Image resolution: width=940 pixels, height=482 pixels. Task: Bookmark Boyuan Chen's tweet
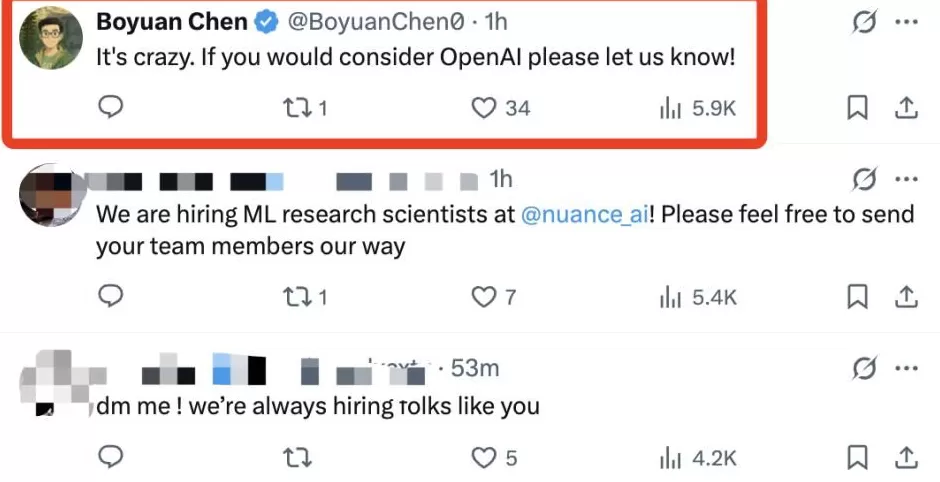tap(857, 108)
